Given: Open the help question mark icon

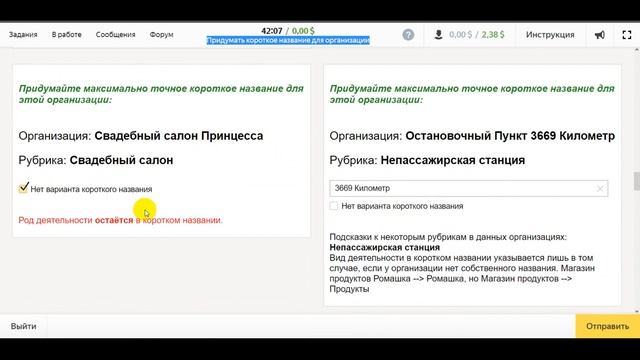Looking at the screenshot, I should 408,35.
